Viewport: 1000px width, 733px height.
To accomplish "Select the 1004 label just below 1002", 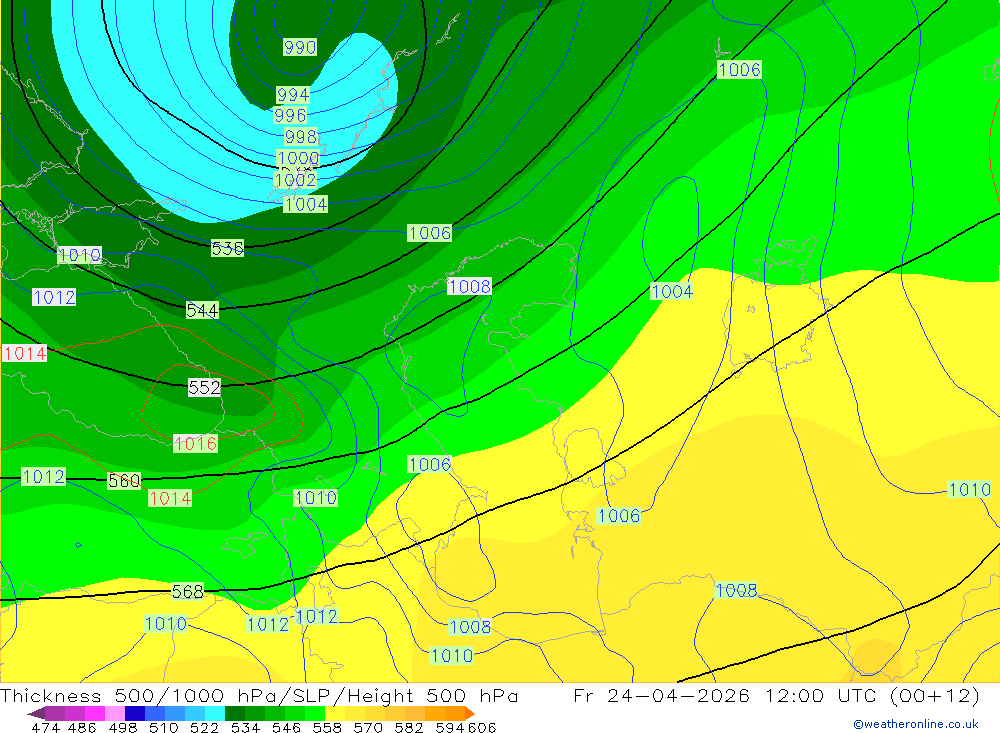I will (305, 204).
